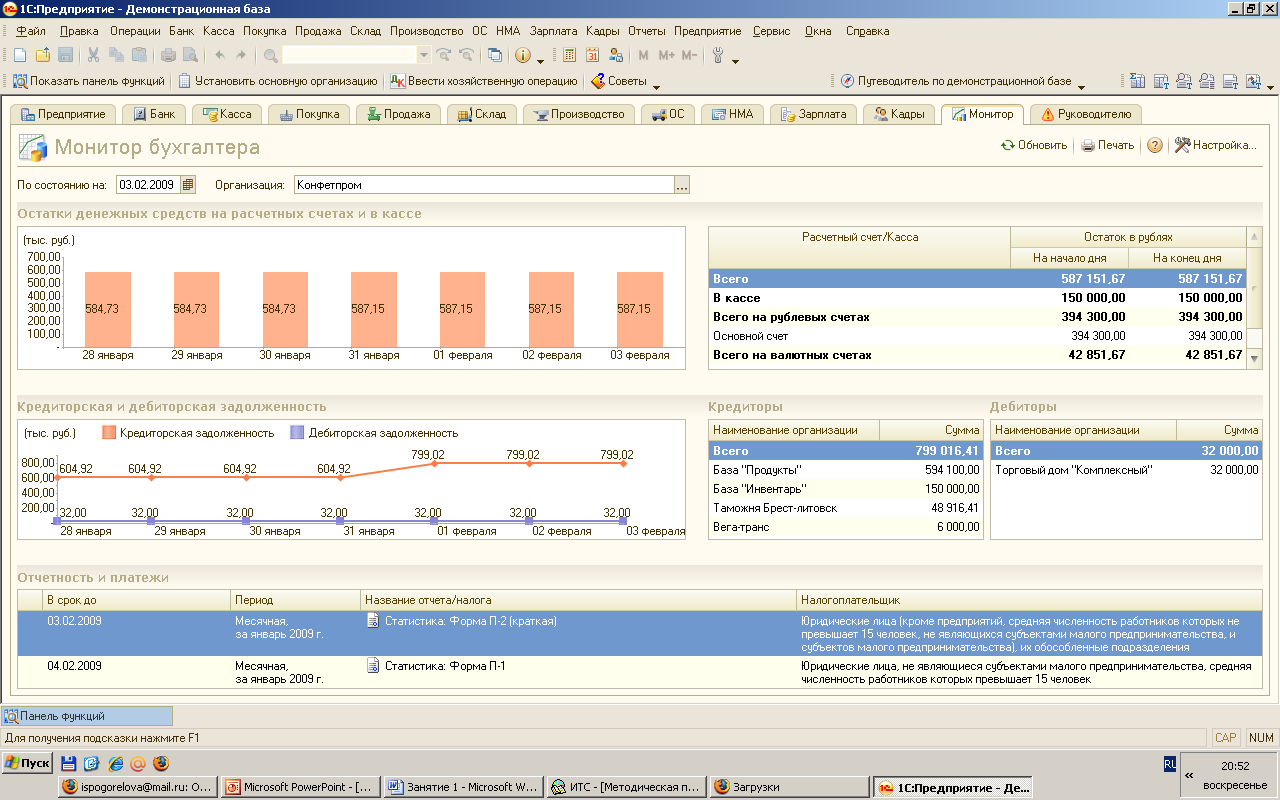Click purple Дебиторская задолженность legend swatch
The image size is (1280, 800).
[x=296, y=433]
